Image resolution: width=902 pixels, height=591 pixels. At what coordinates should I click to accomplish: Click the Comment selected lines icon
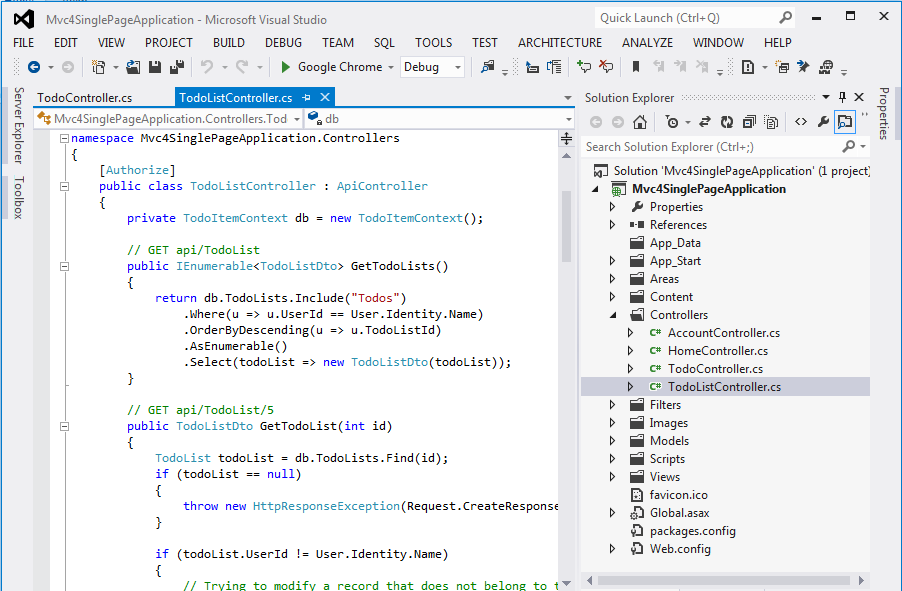pos(584,67)
